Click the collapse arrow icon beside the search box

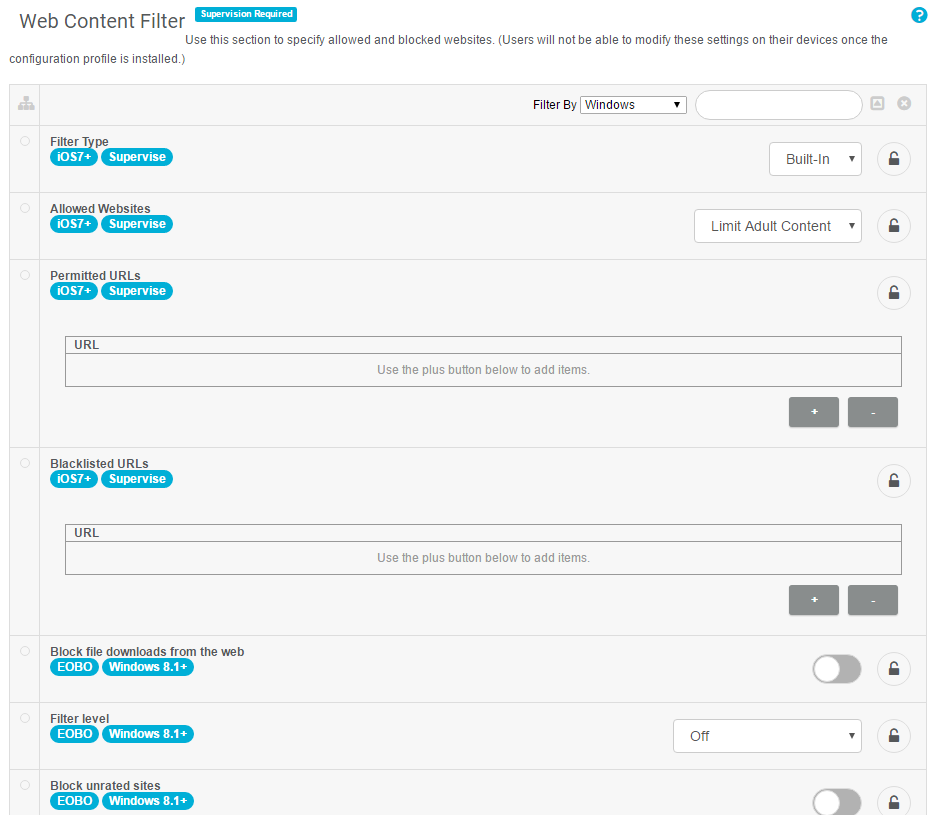[x=877, y=103]
